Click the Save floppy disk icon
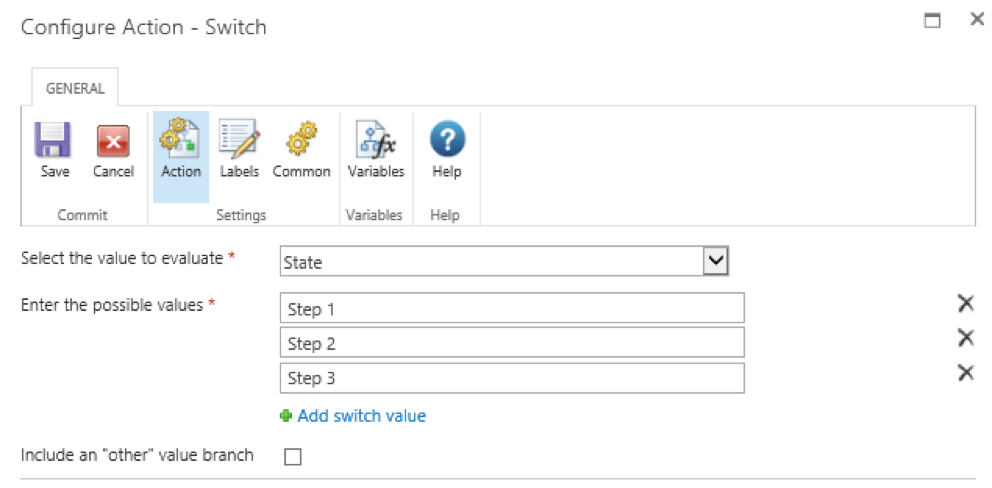 click(53, 139)
